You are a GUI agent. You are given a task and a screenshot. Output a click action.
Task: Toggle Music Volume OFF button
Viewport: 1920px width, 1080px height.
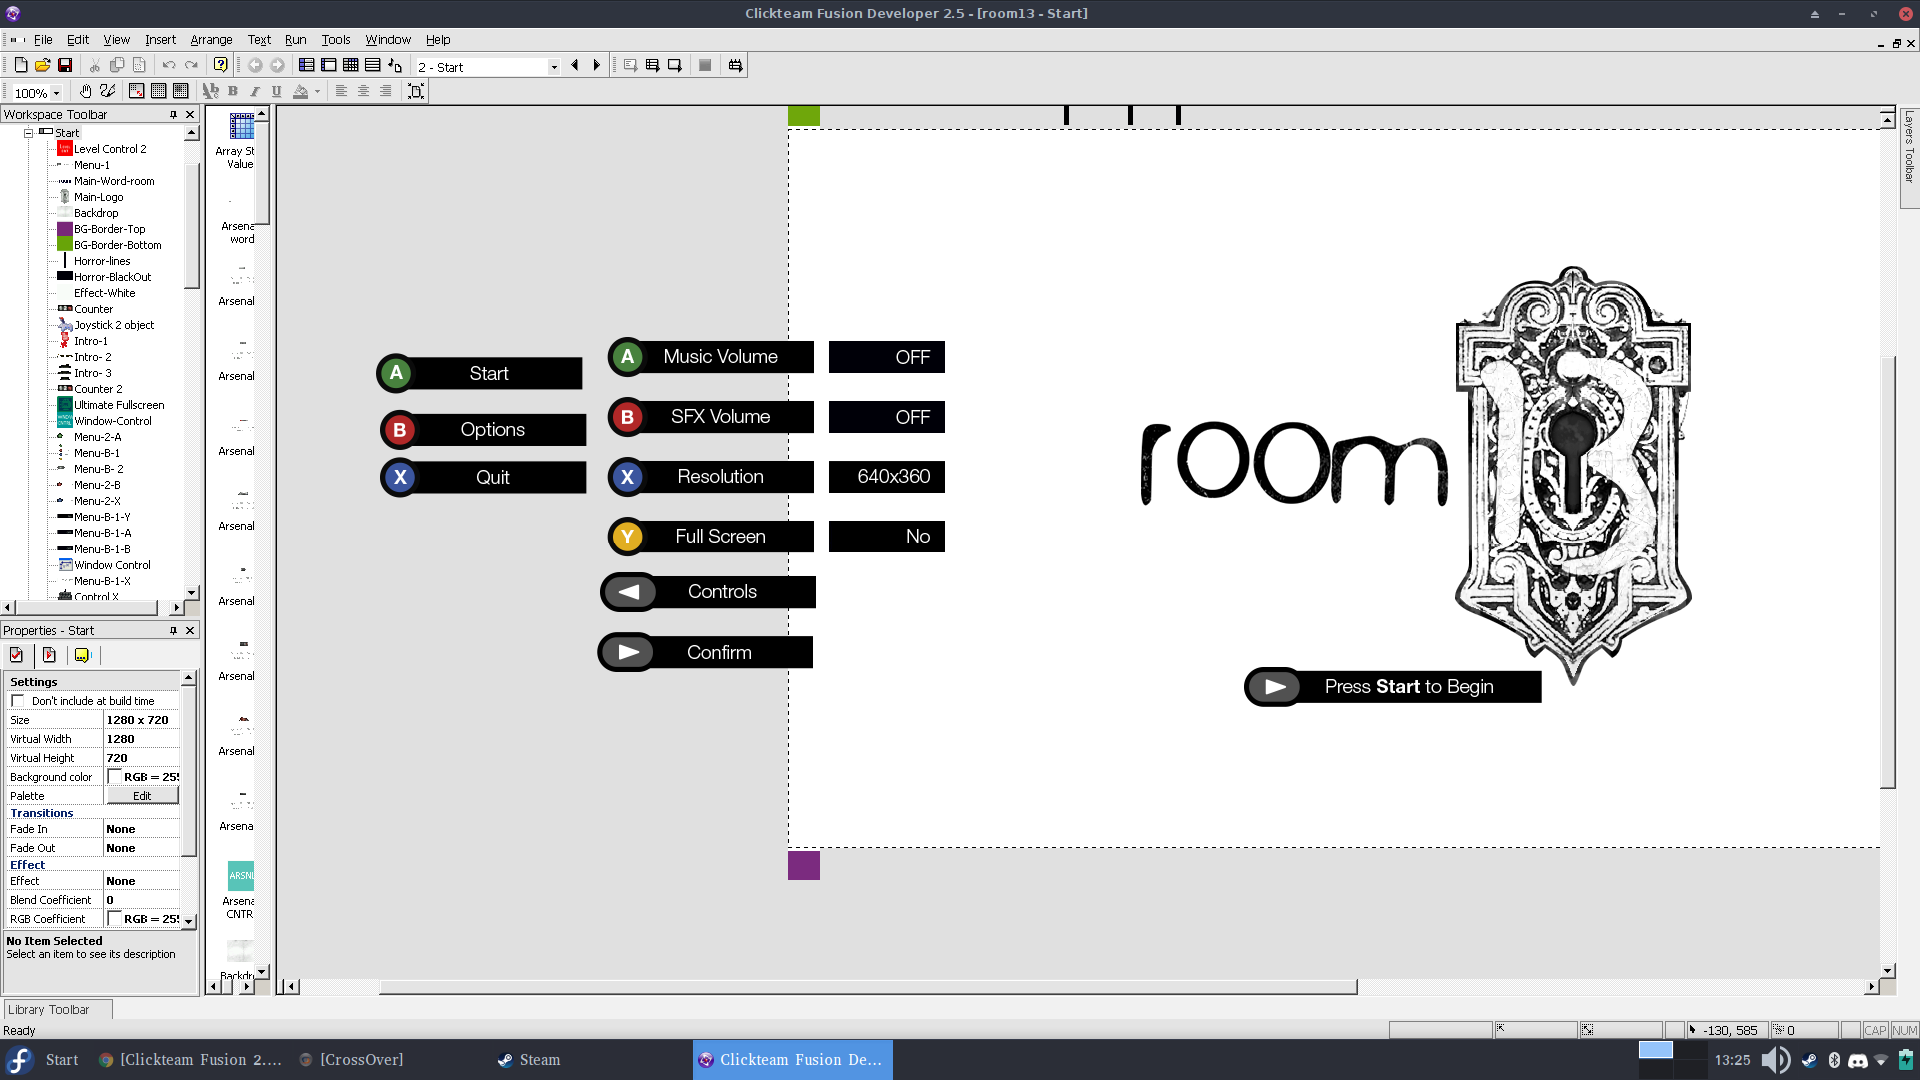coord(885,356)
